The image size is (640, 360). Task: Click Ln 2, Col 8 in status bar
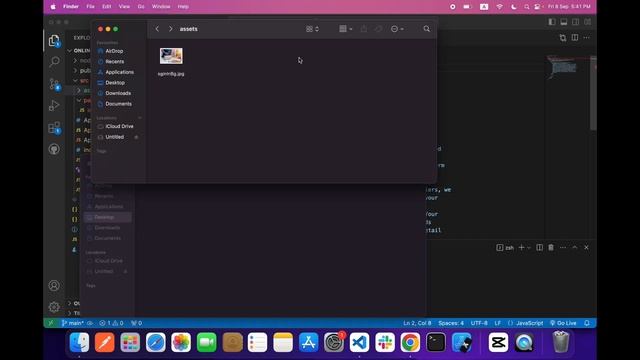click(x=417, y=323)
